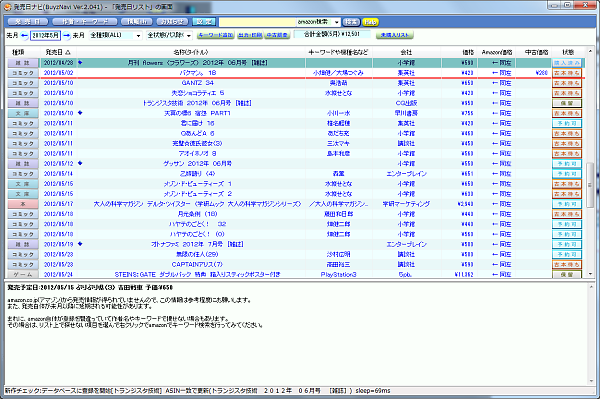Open the 設定 settings tab
600x399 pixels.
[204, 22]
